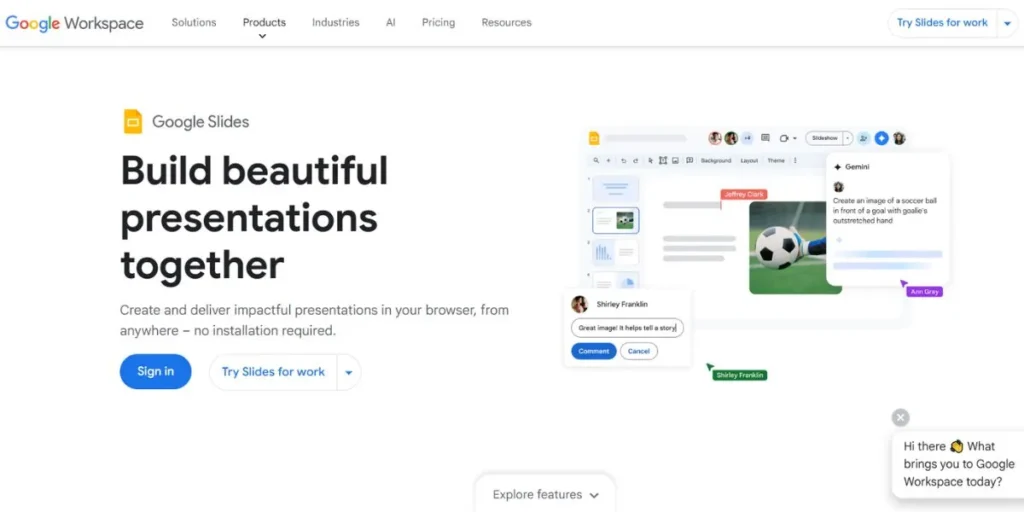Viewport: 1024px width, 512px height.
Task: Click the green Shirley Franklin cursor label
Action: [x=740, y=375]
